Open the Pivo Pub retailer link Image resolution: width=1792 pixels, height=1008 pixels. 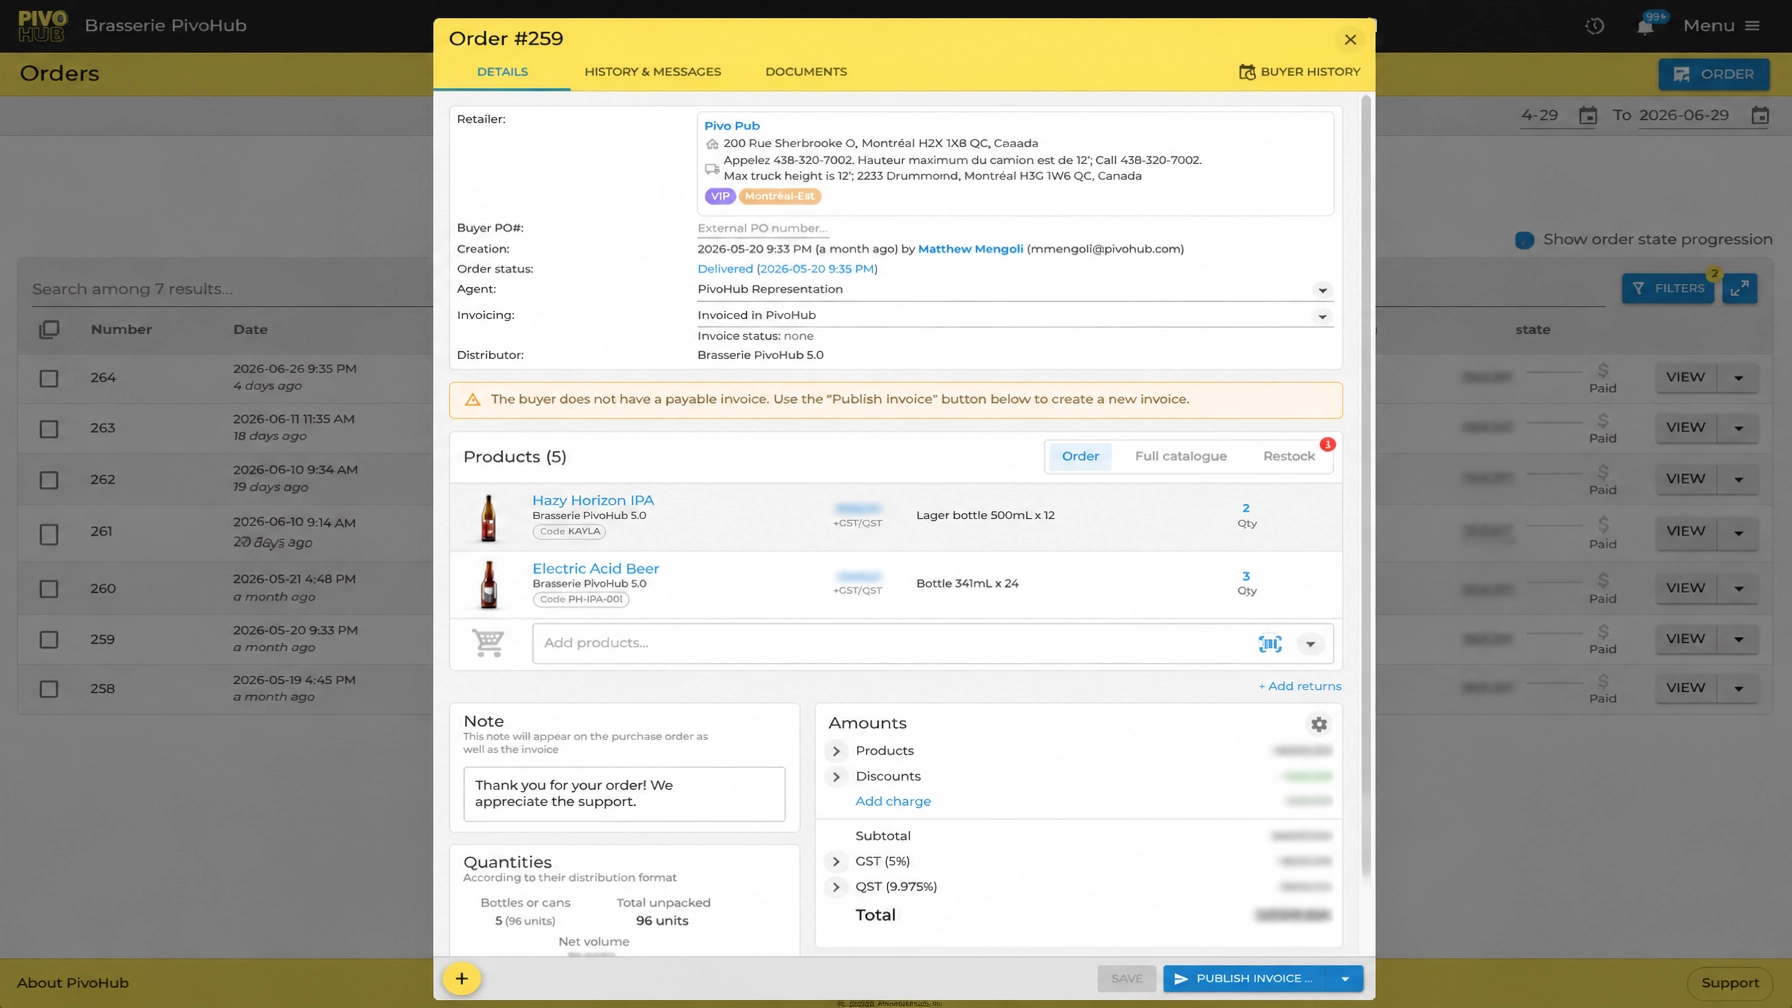[731, 126]
